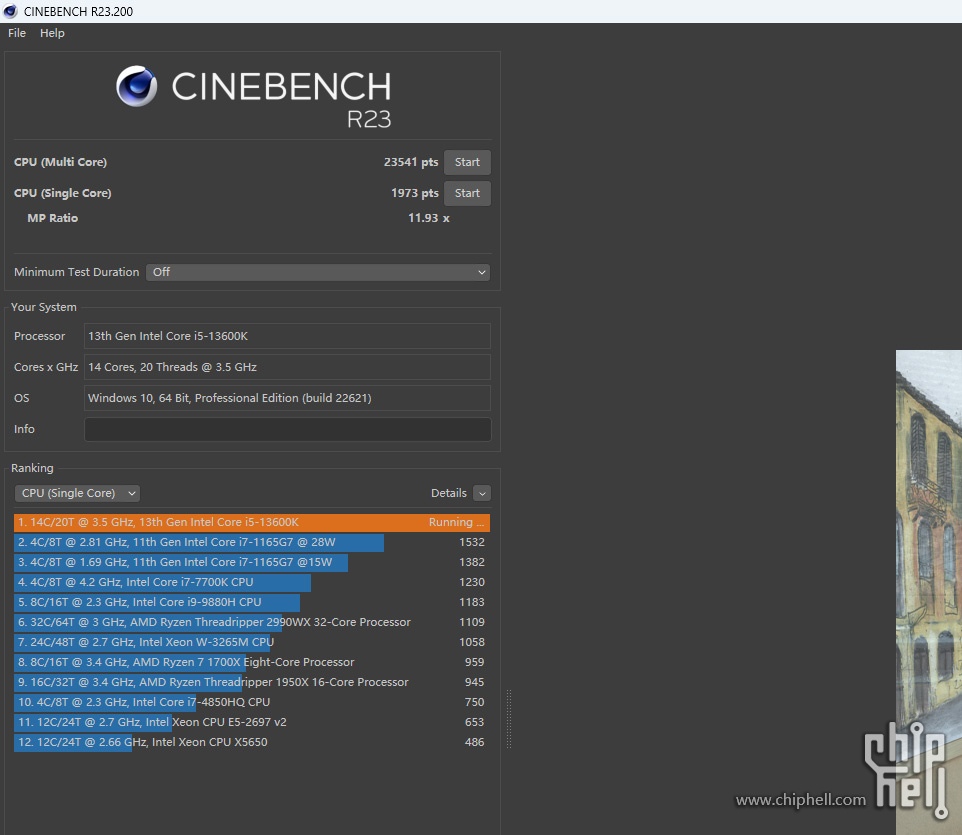The height and width of the screenshot is (835, 962).
Task: Click the Cores x GHz field
Action: click(287, 367)
